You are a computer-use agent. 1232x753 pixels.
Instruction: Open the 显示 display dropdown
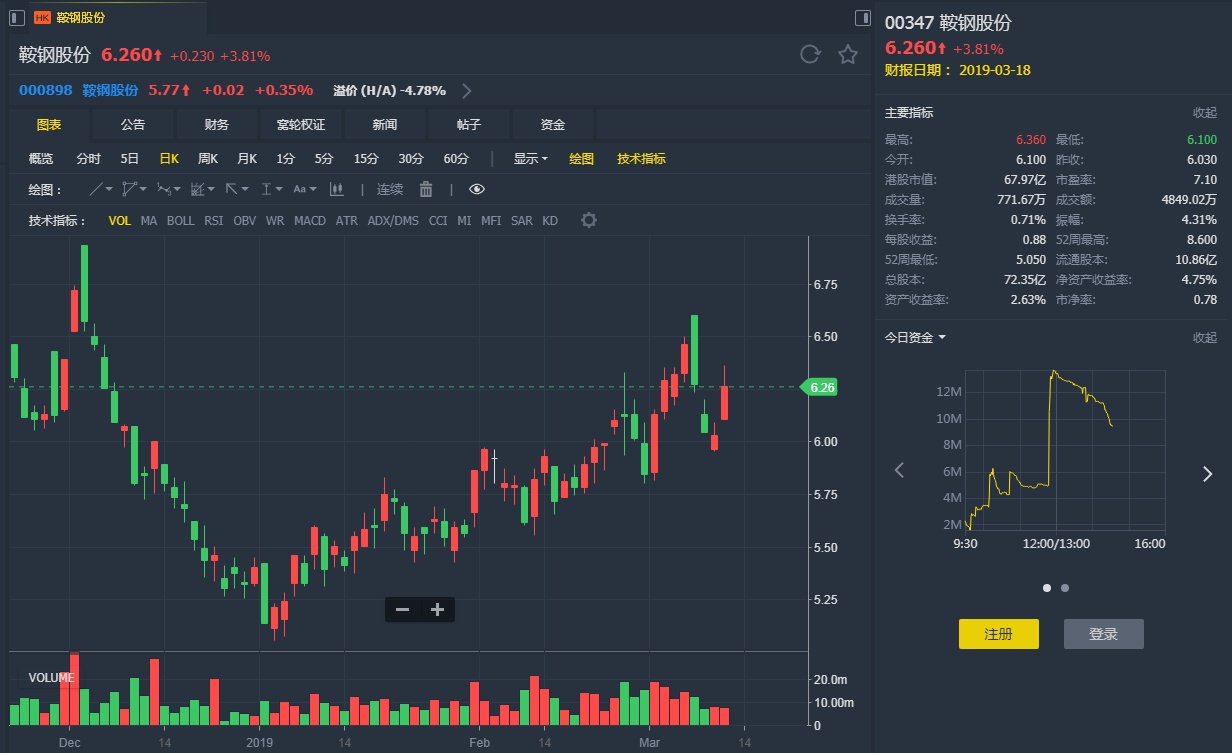pos(530,158)
